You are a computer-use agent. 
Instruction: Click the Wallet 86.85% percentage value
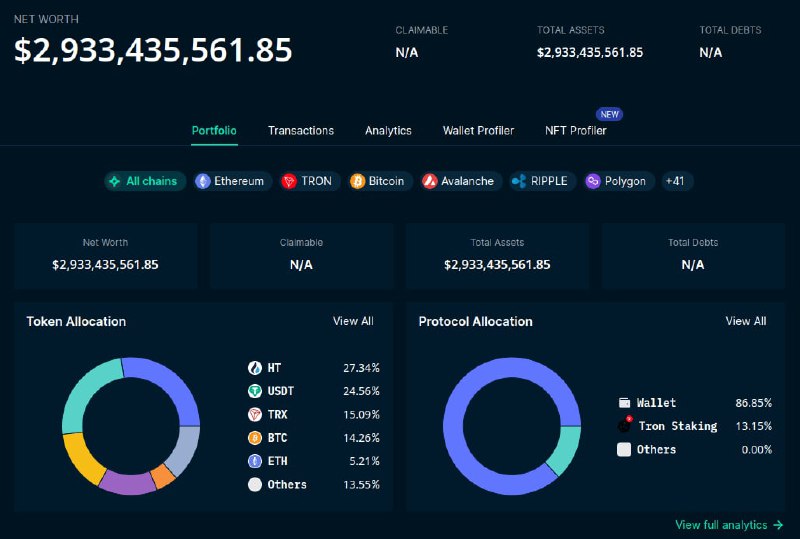[x=754, y=403]
